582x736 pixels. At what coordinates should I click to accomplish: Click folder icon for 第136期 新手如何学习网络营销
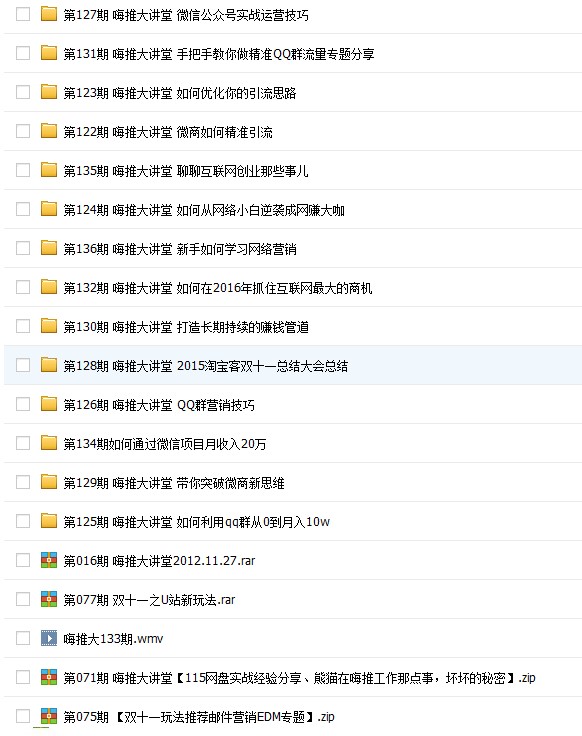click(49, 248)
